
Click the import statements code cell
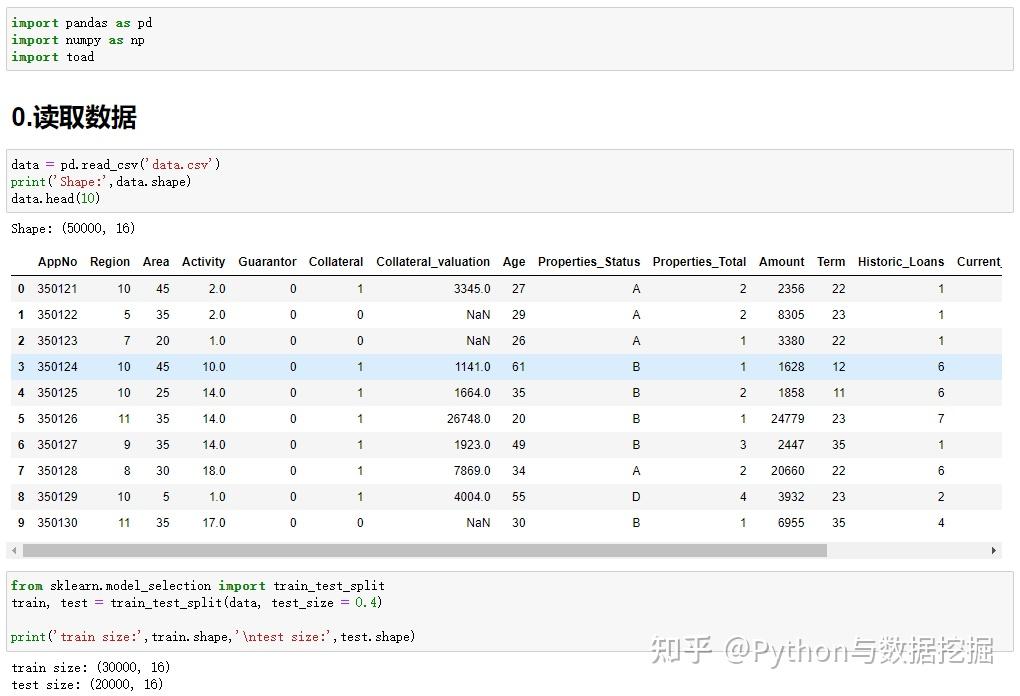[x=510, y=40]
